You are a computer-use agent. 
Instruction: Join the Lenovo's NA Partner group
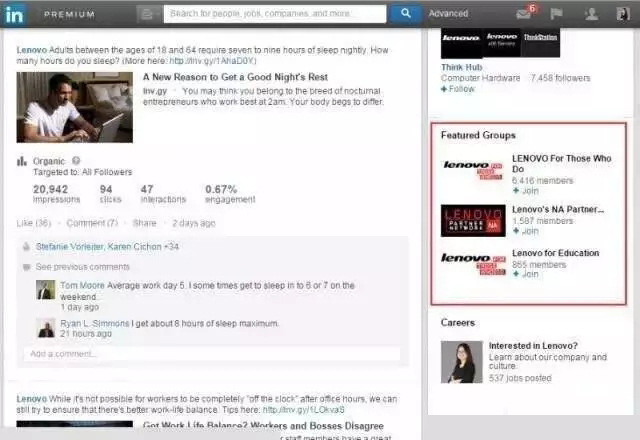pos(525,232)
